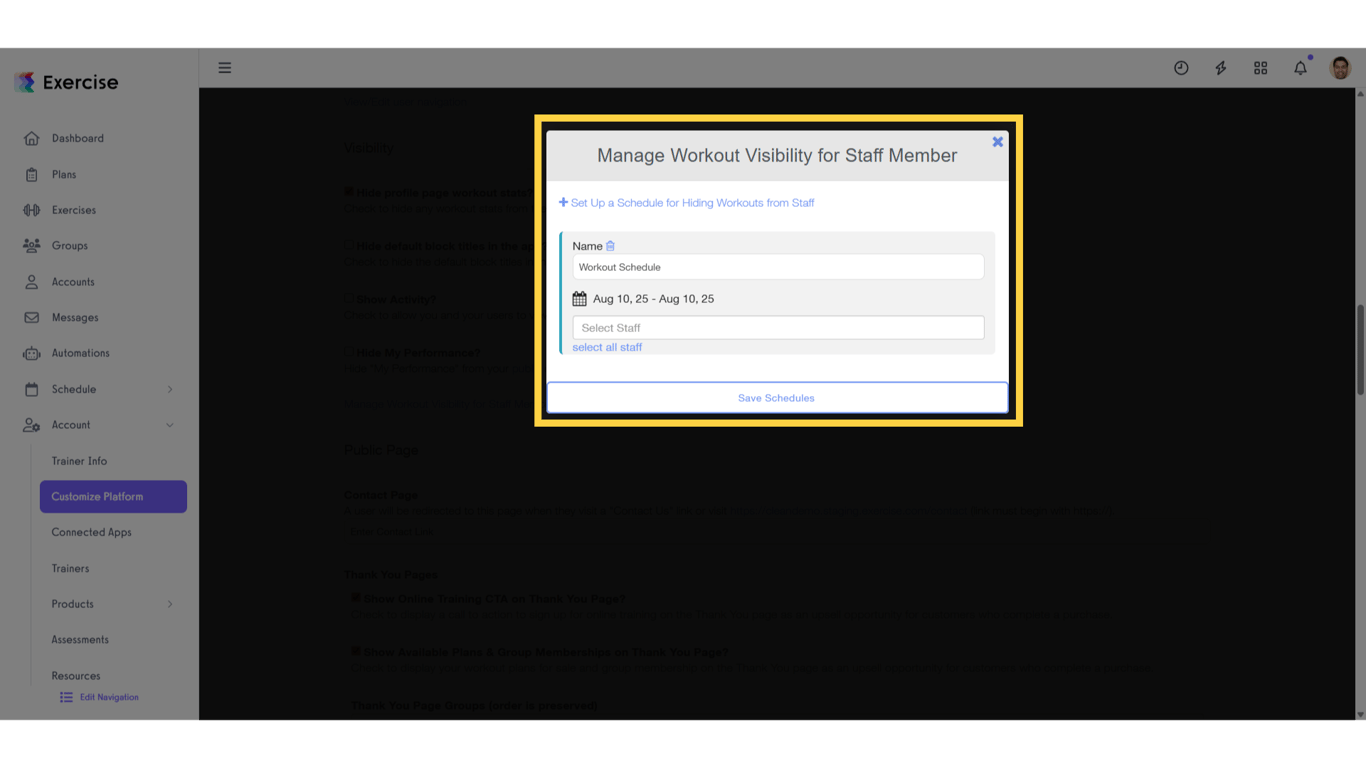1366x768 pixels.
Task: Open the apps grid icon
Action: click(1260, 67)
